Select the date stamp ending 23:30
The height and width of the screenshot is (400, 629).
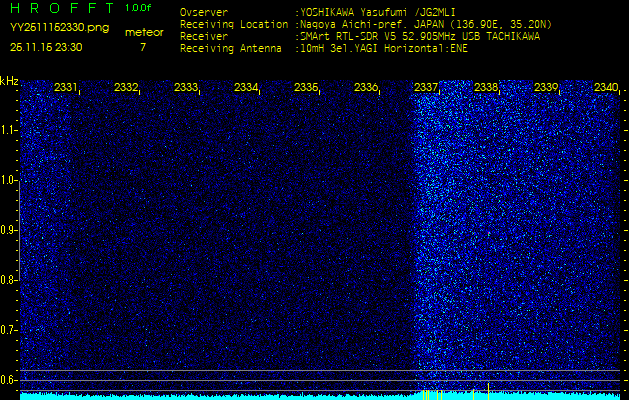coord(46,47)
